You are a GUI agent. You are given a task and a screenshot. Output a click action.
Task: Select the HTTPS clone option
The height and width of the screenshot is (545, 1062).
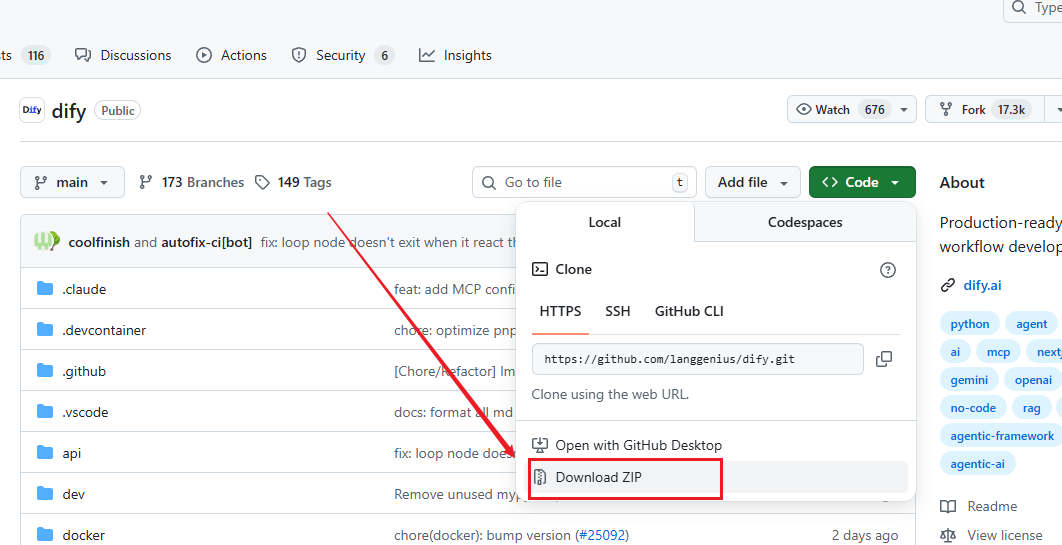pos(560,311)
